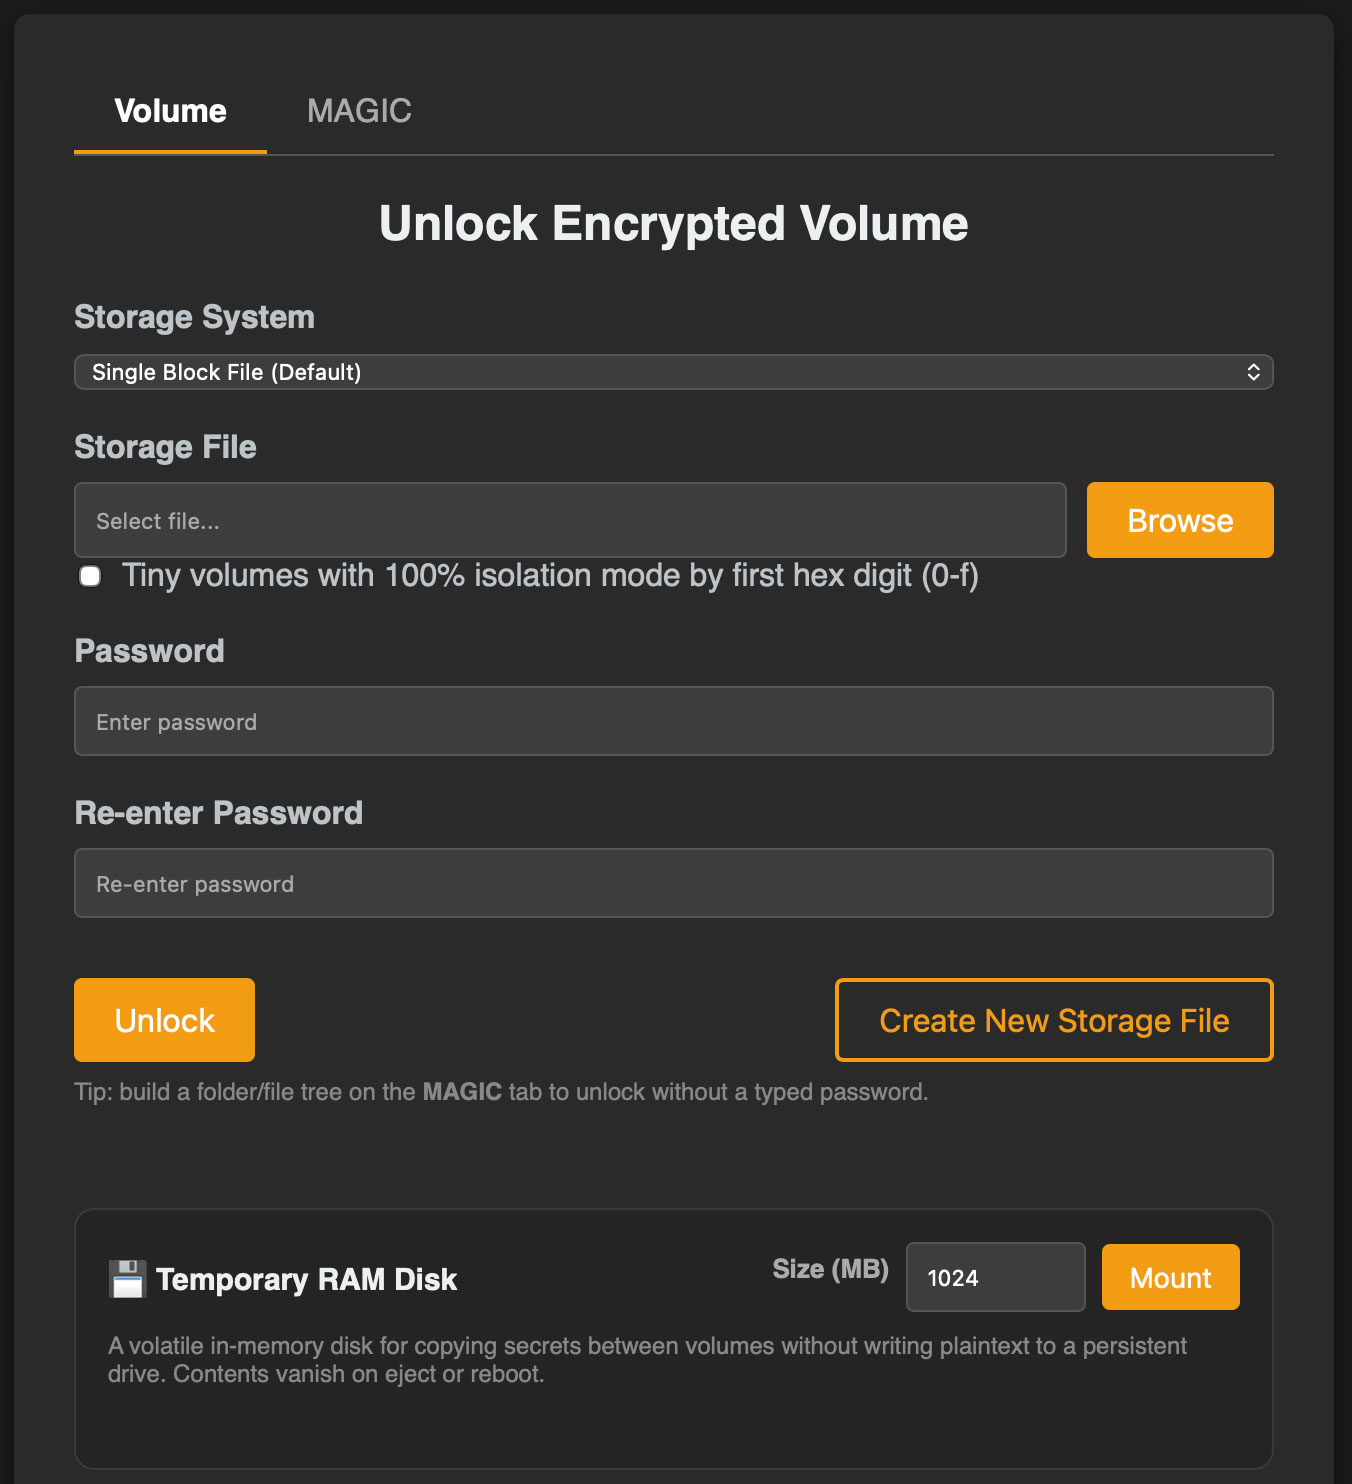Focus the Select file path field

tap(570, 520)
